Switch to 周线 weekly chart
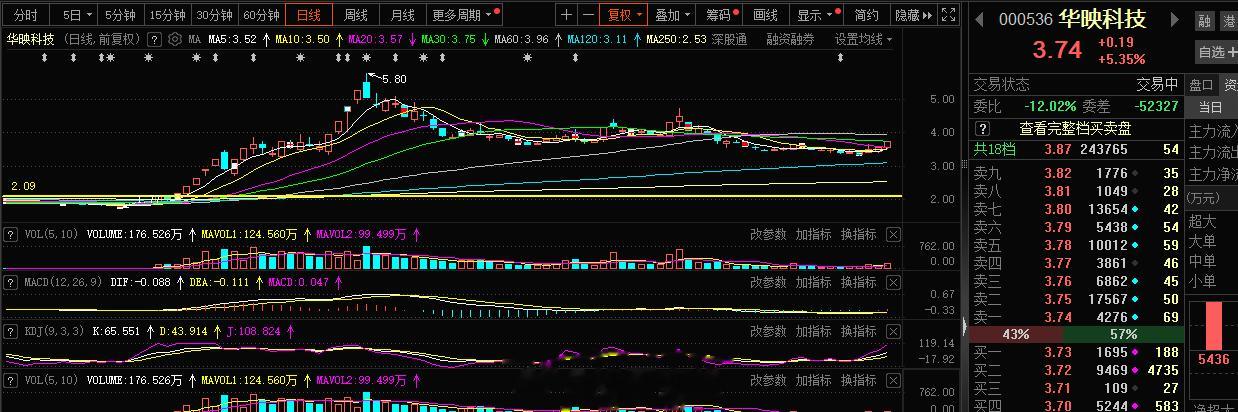The image size is (1238, 412). (356, 15)
